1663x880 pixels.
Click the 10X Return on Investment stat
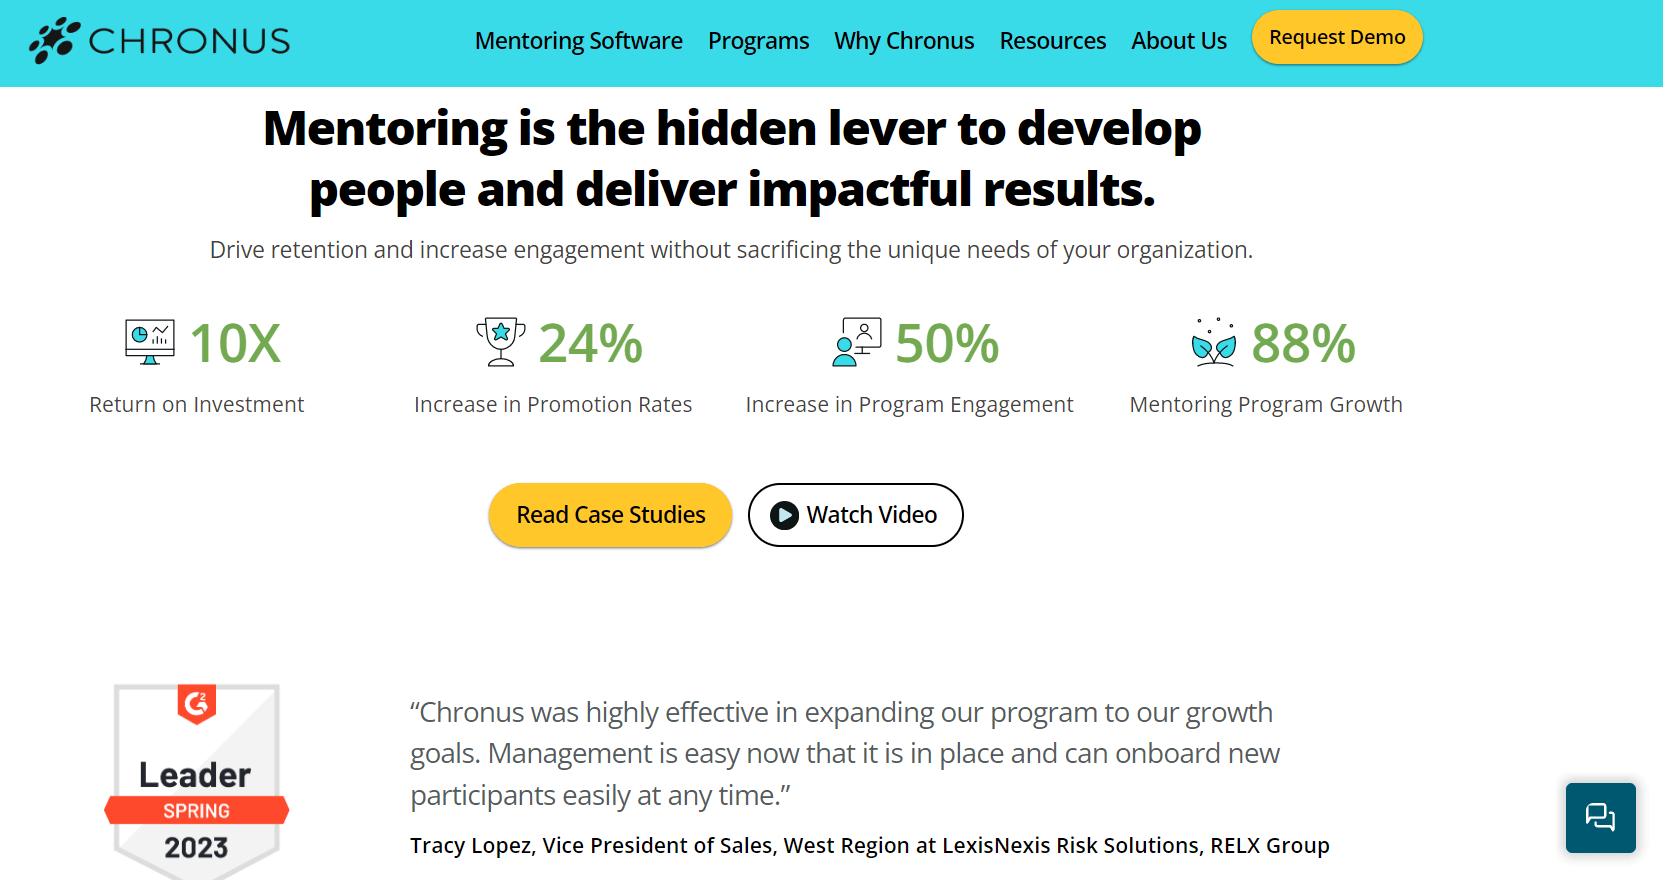(x=235, y=344)
